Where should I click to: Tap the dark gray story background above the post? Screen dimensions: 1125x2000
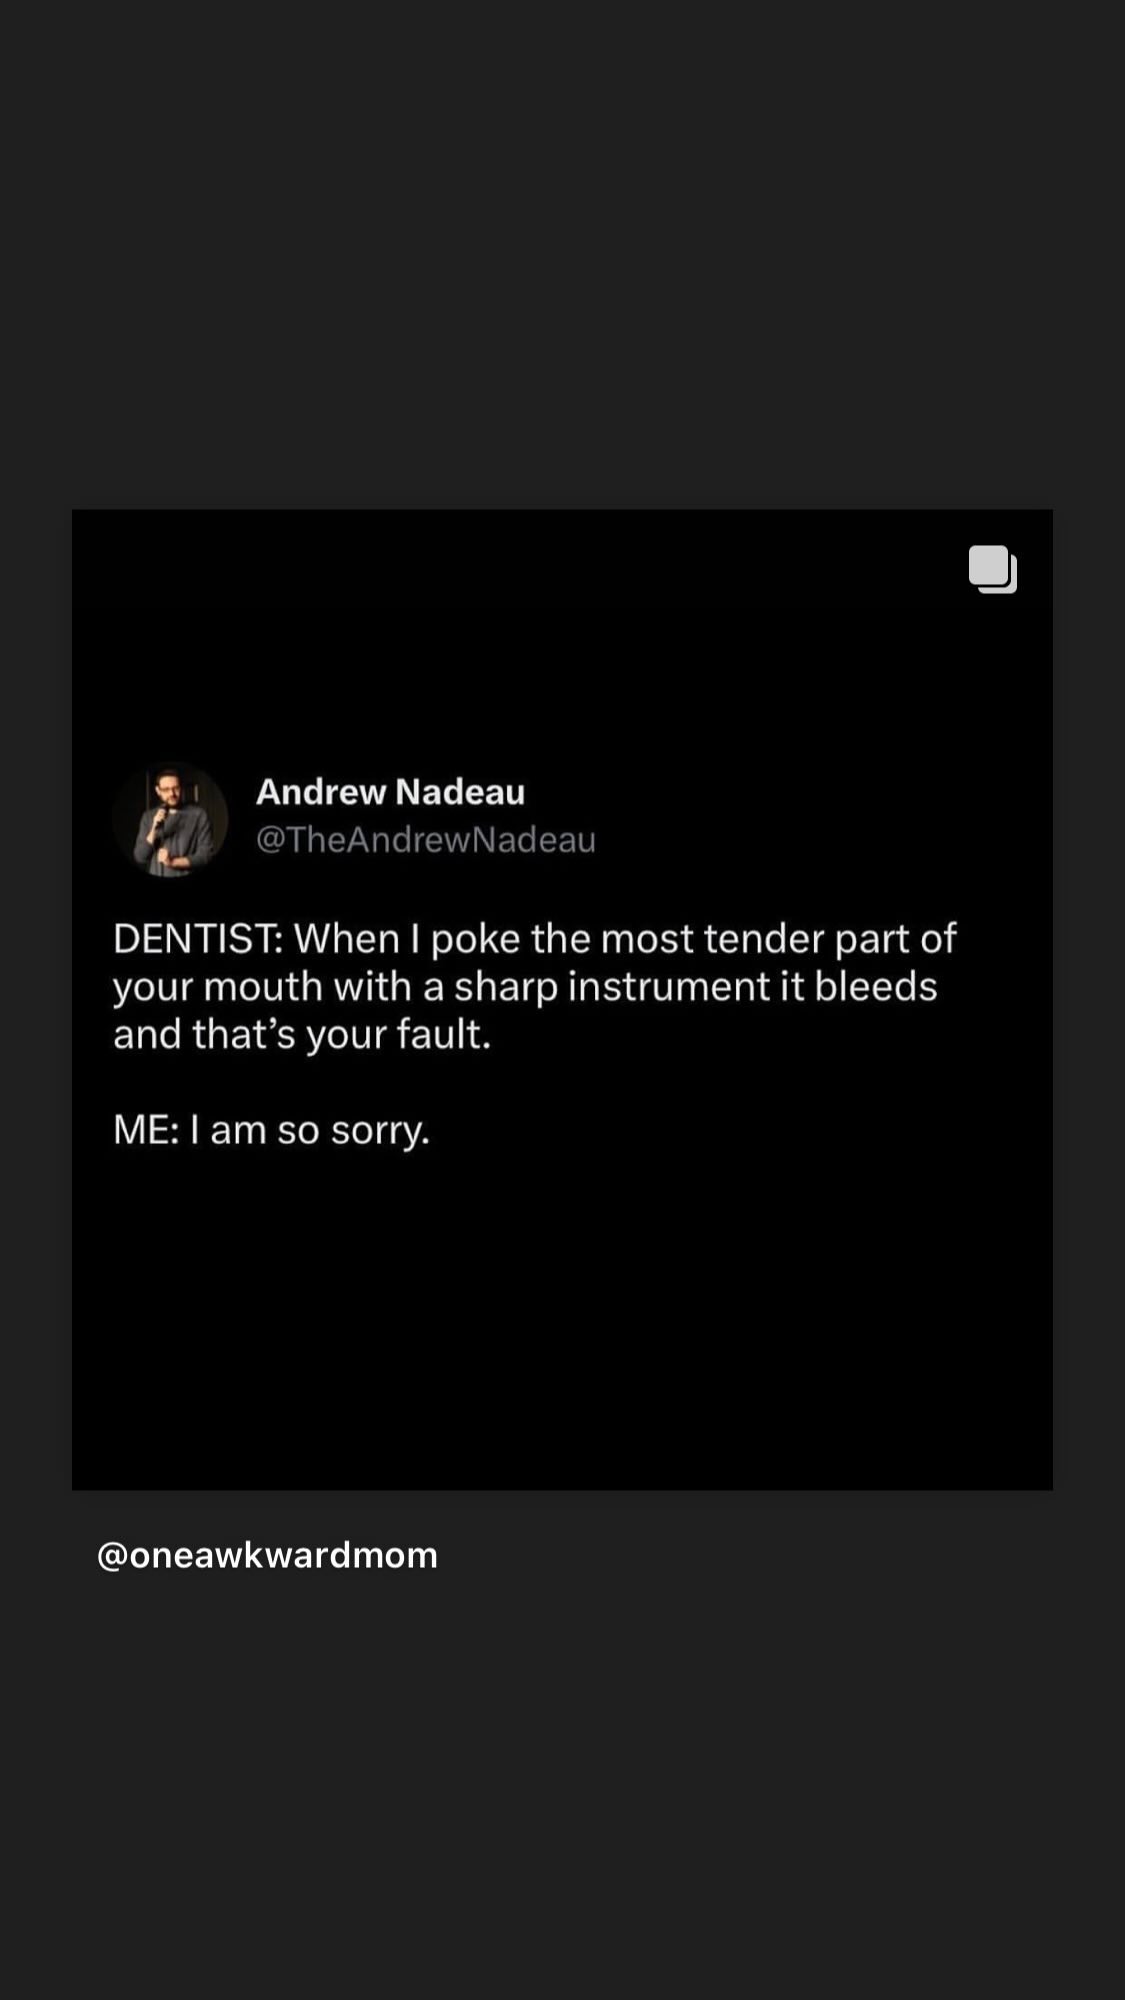coord(562,250)
